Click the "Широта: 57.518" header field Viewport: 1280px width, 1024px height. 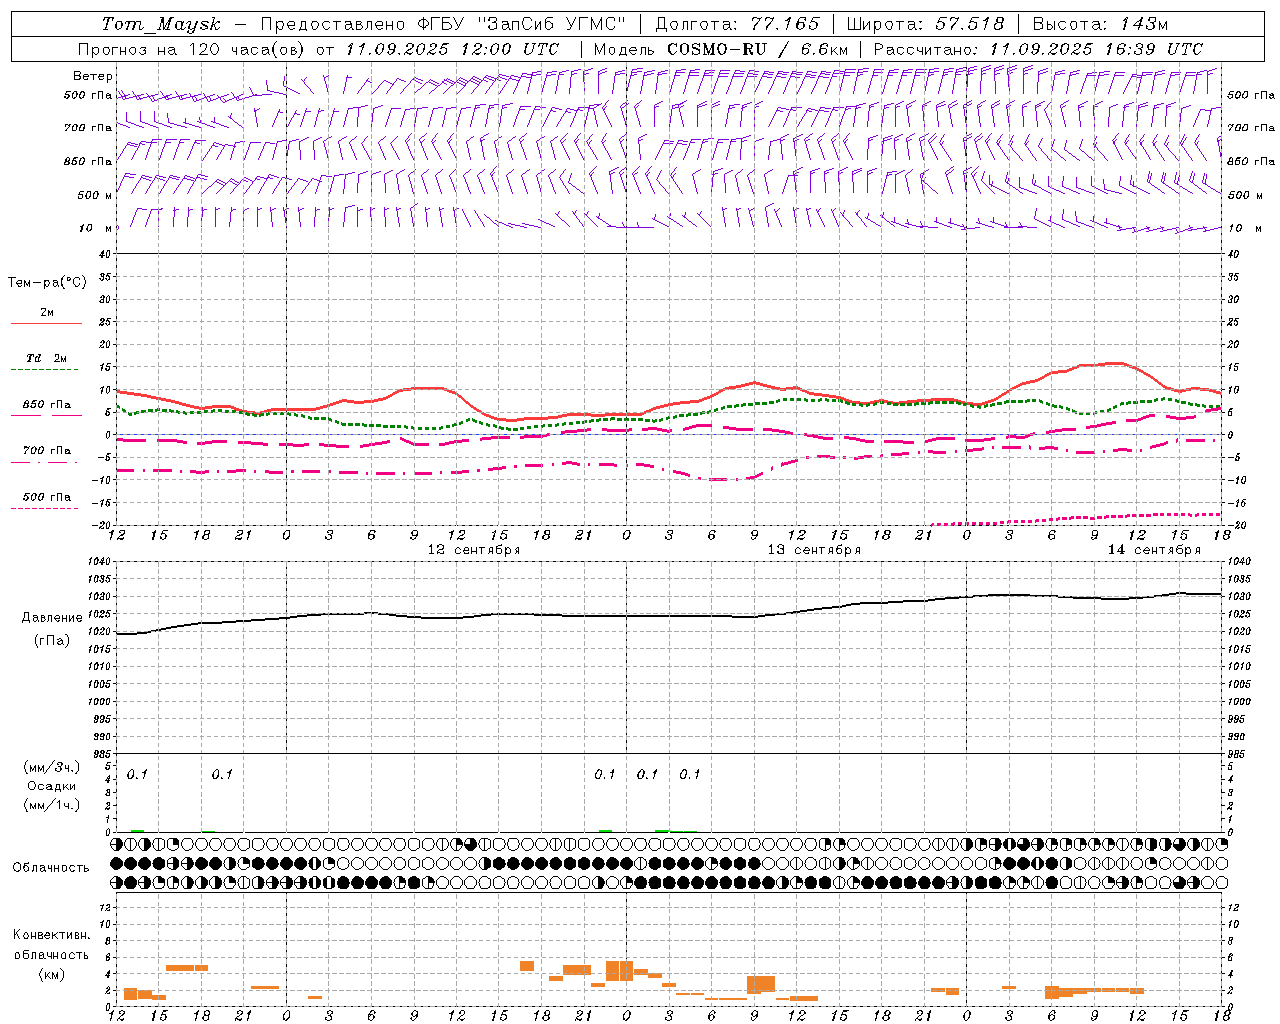click(925, 24)
